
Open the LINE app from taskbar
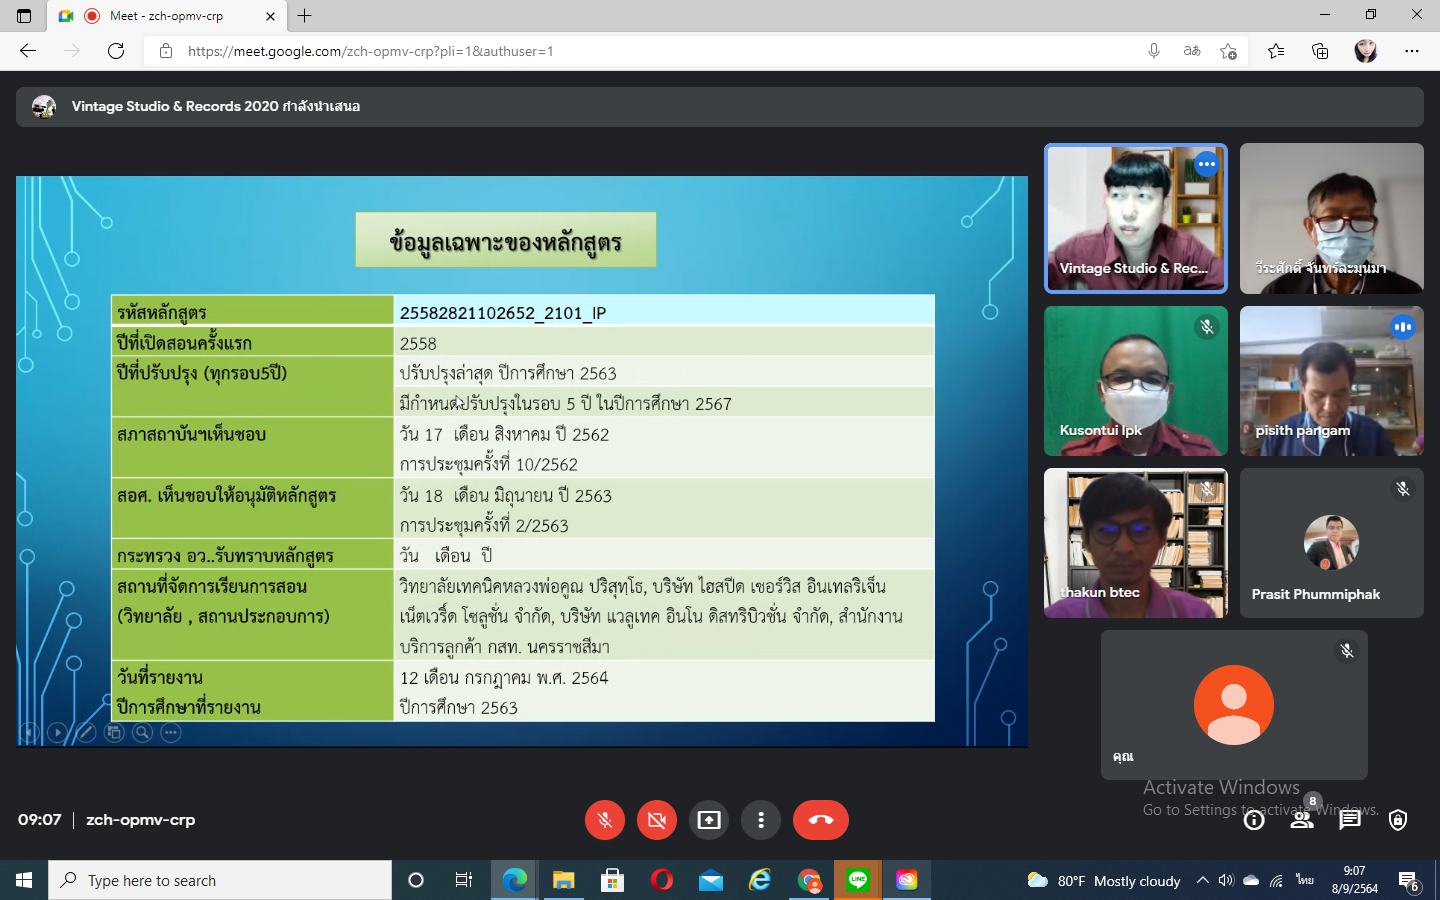(858, 880)
